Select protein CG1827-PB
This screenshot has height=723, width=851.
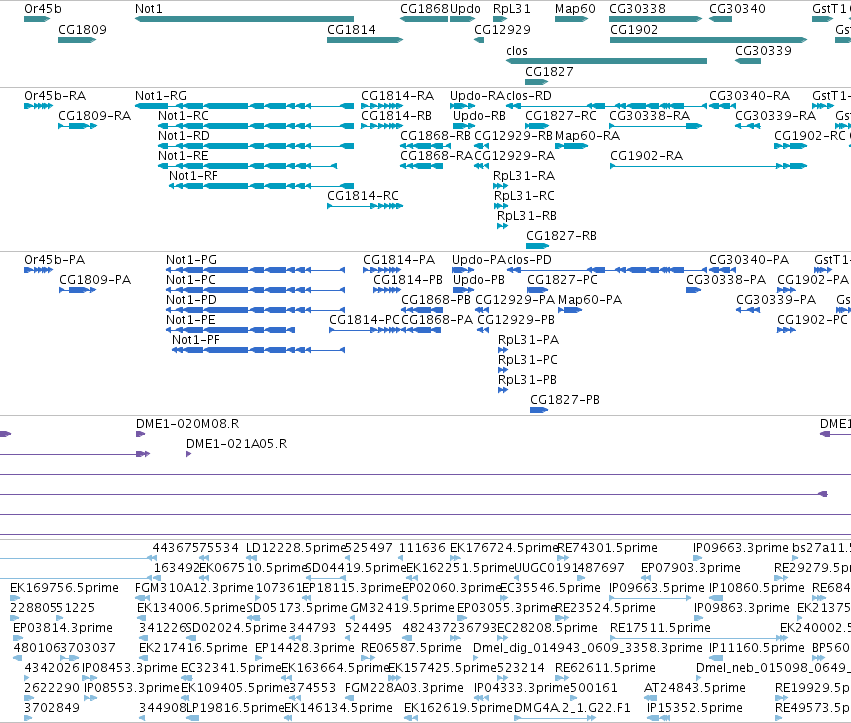[565, 400]
